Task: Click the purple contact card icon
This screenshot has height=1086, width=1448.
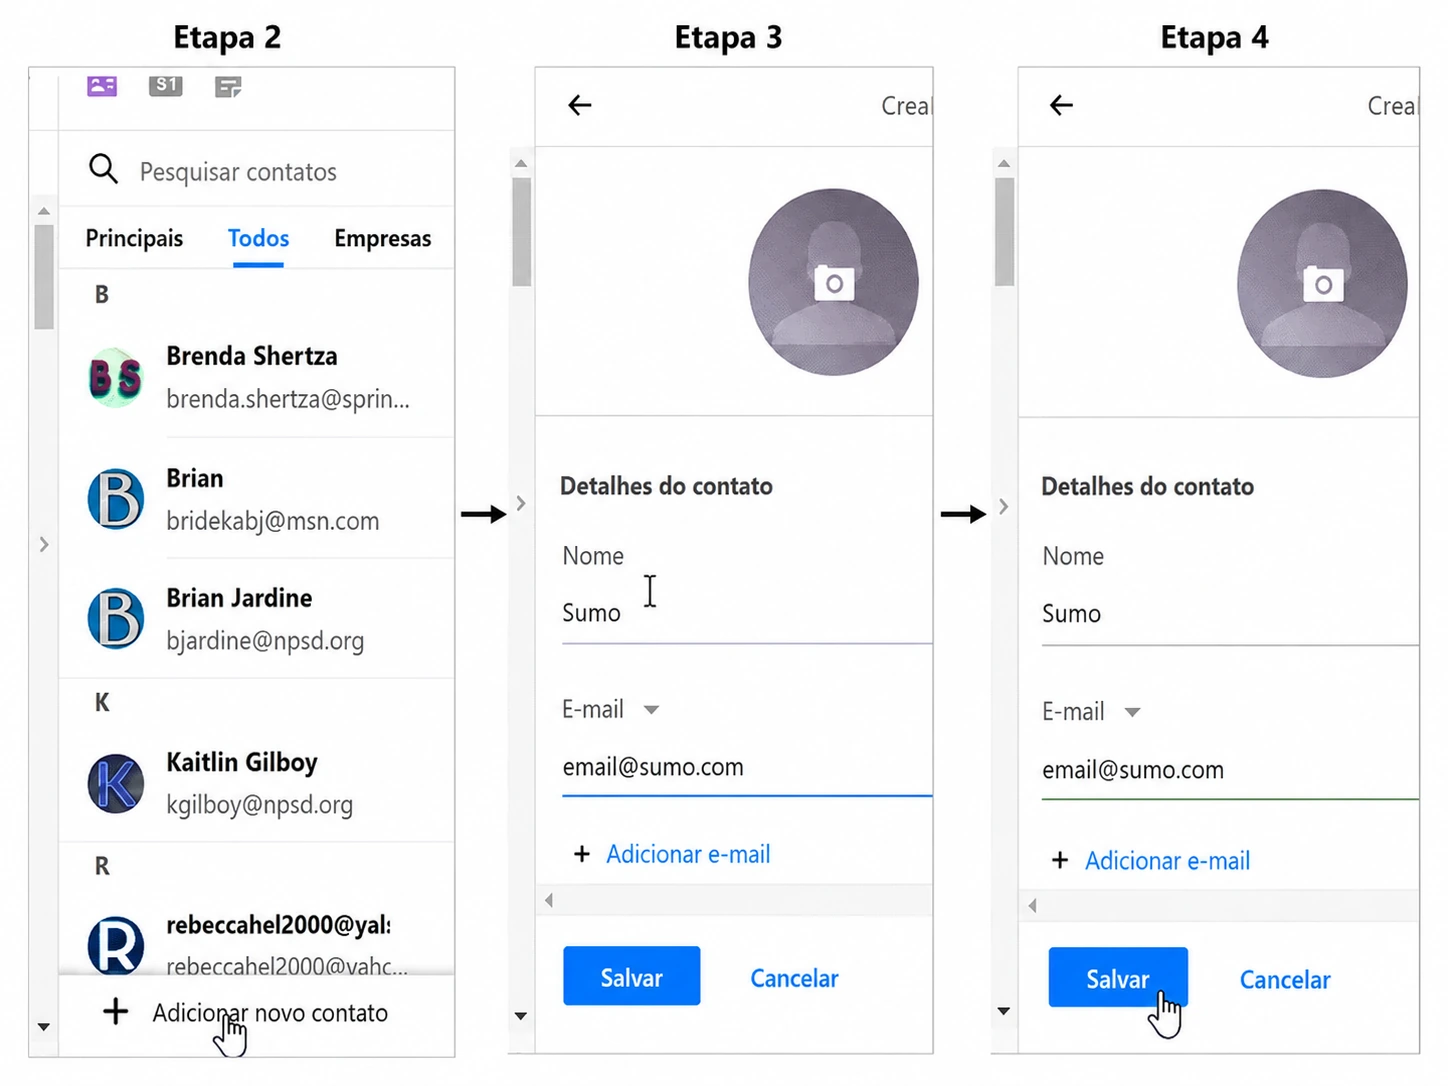Action: tap(102, 86)
